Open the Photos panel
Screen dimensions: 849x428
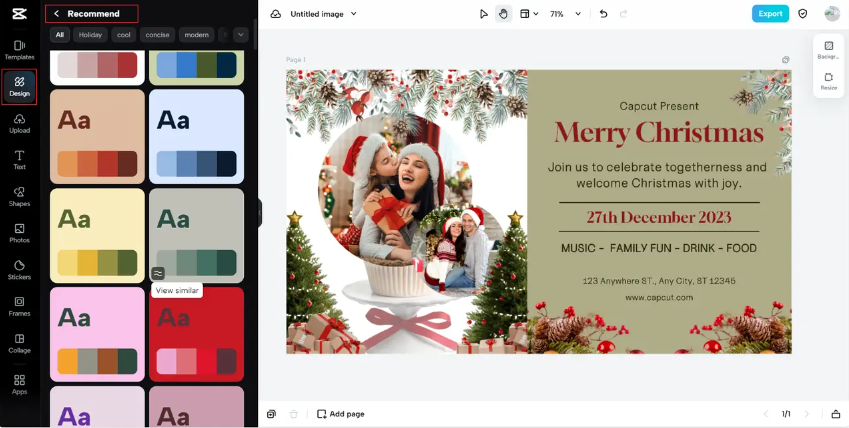click(19, 233)
